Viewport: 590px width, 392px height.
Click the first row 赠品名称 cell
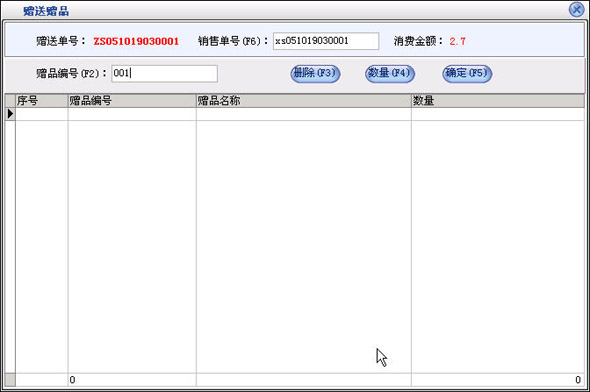[x=303, y=114]
